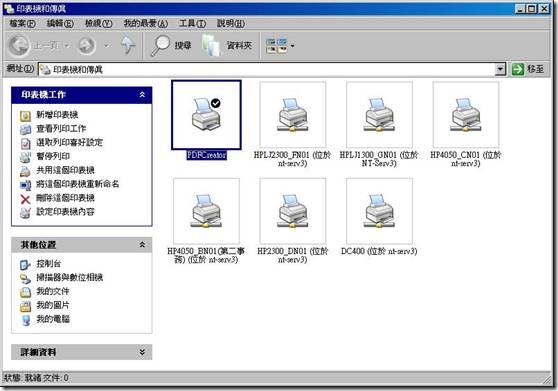Click the My Documents (我的文件) icon

point(25,292)
